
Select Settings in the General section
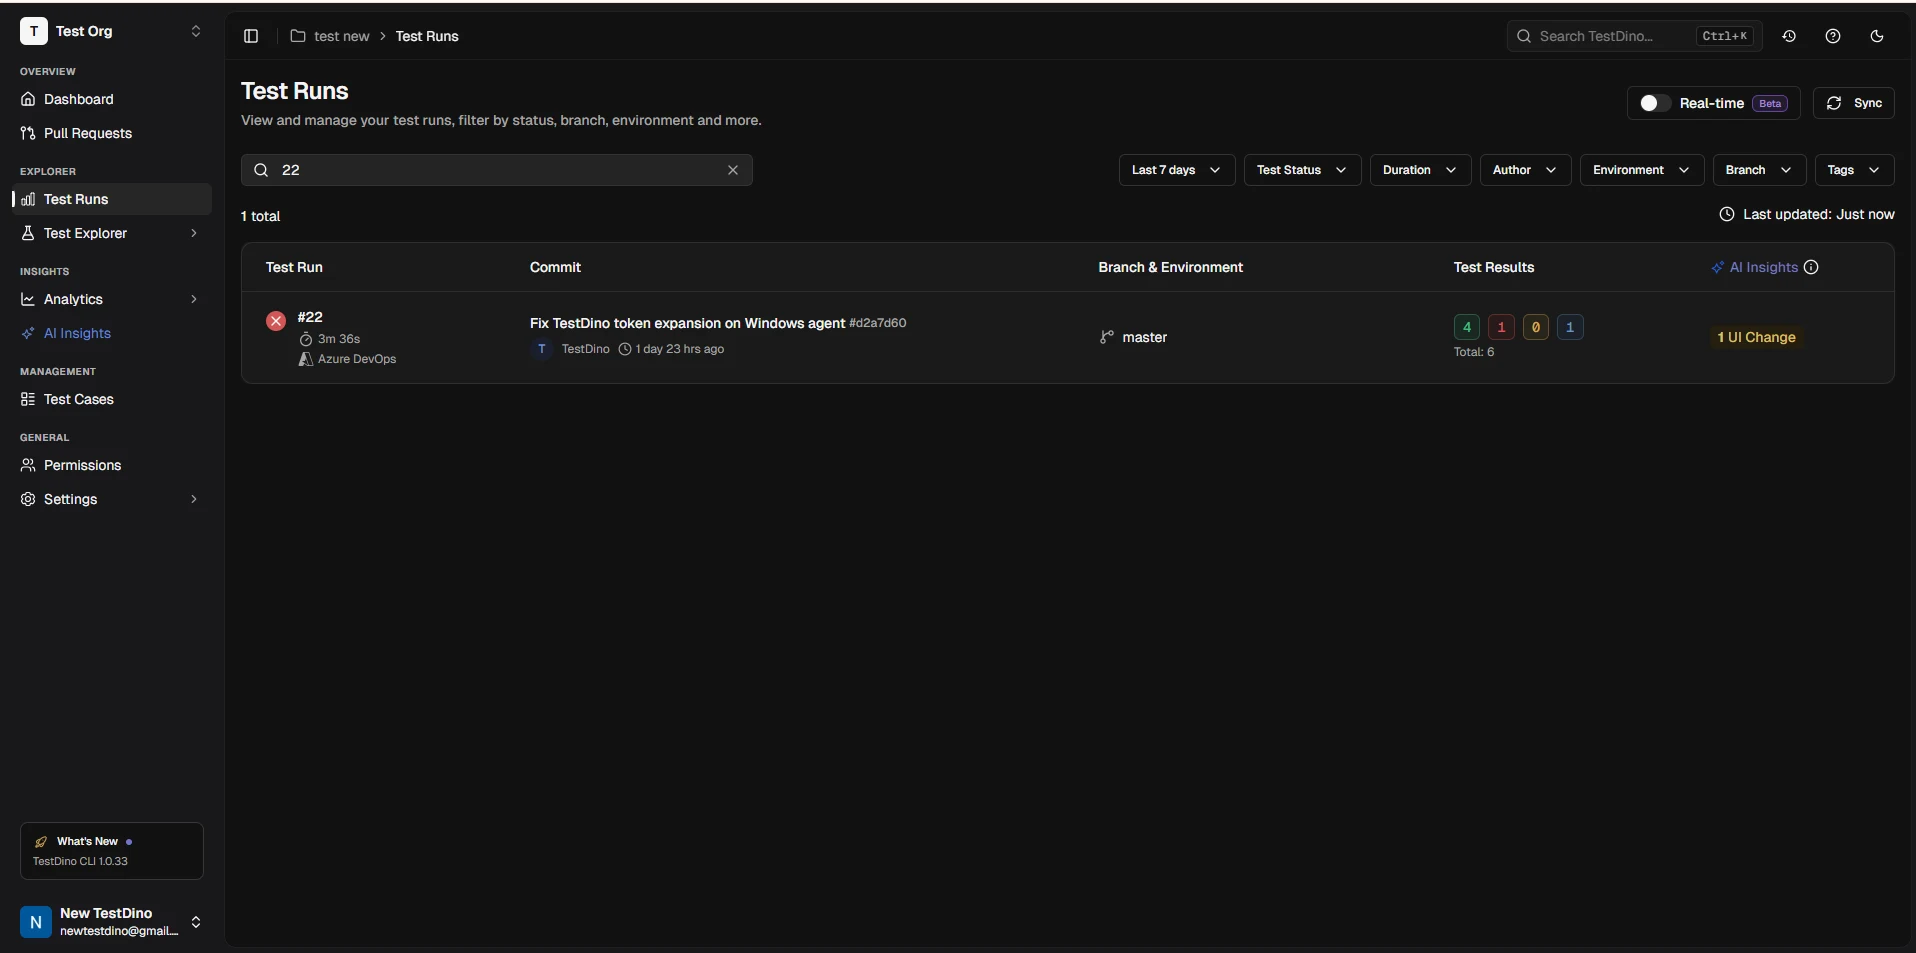(70, 498)
